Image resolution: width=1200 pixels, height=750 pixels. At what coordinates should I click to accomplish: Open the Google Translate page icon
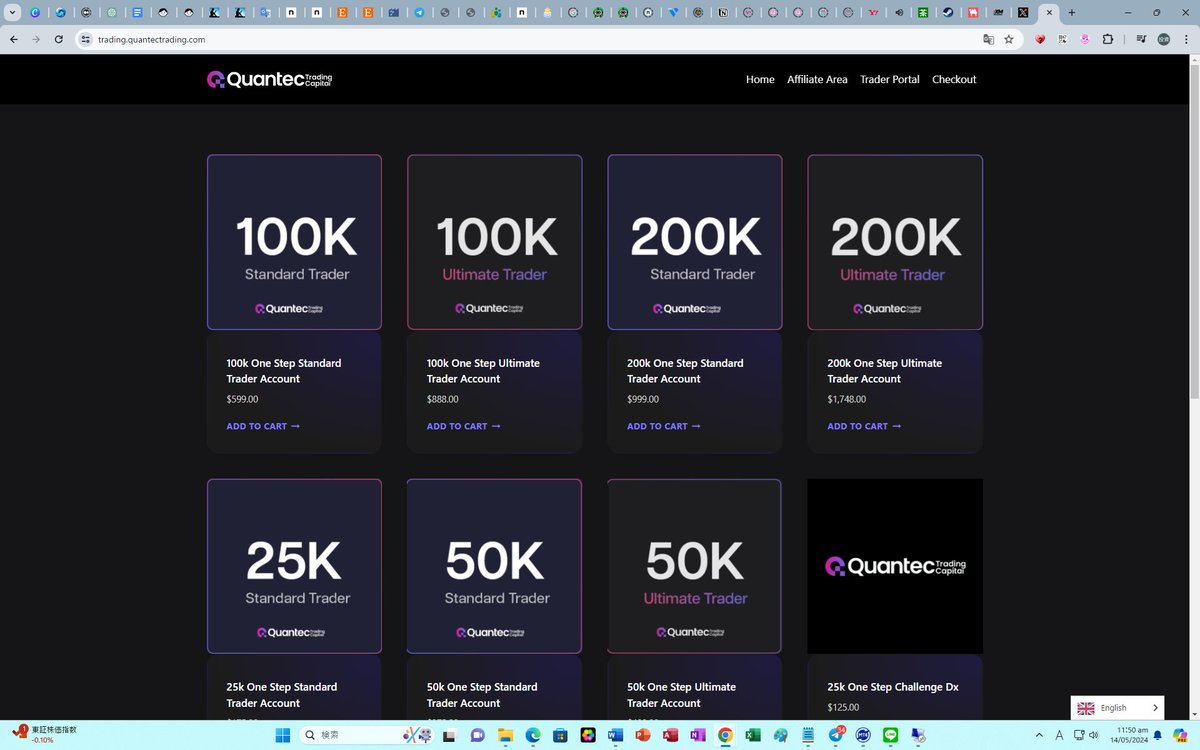click(x=988, y=39)
